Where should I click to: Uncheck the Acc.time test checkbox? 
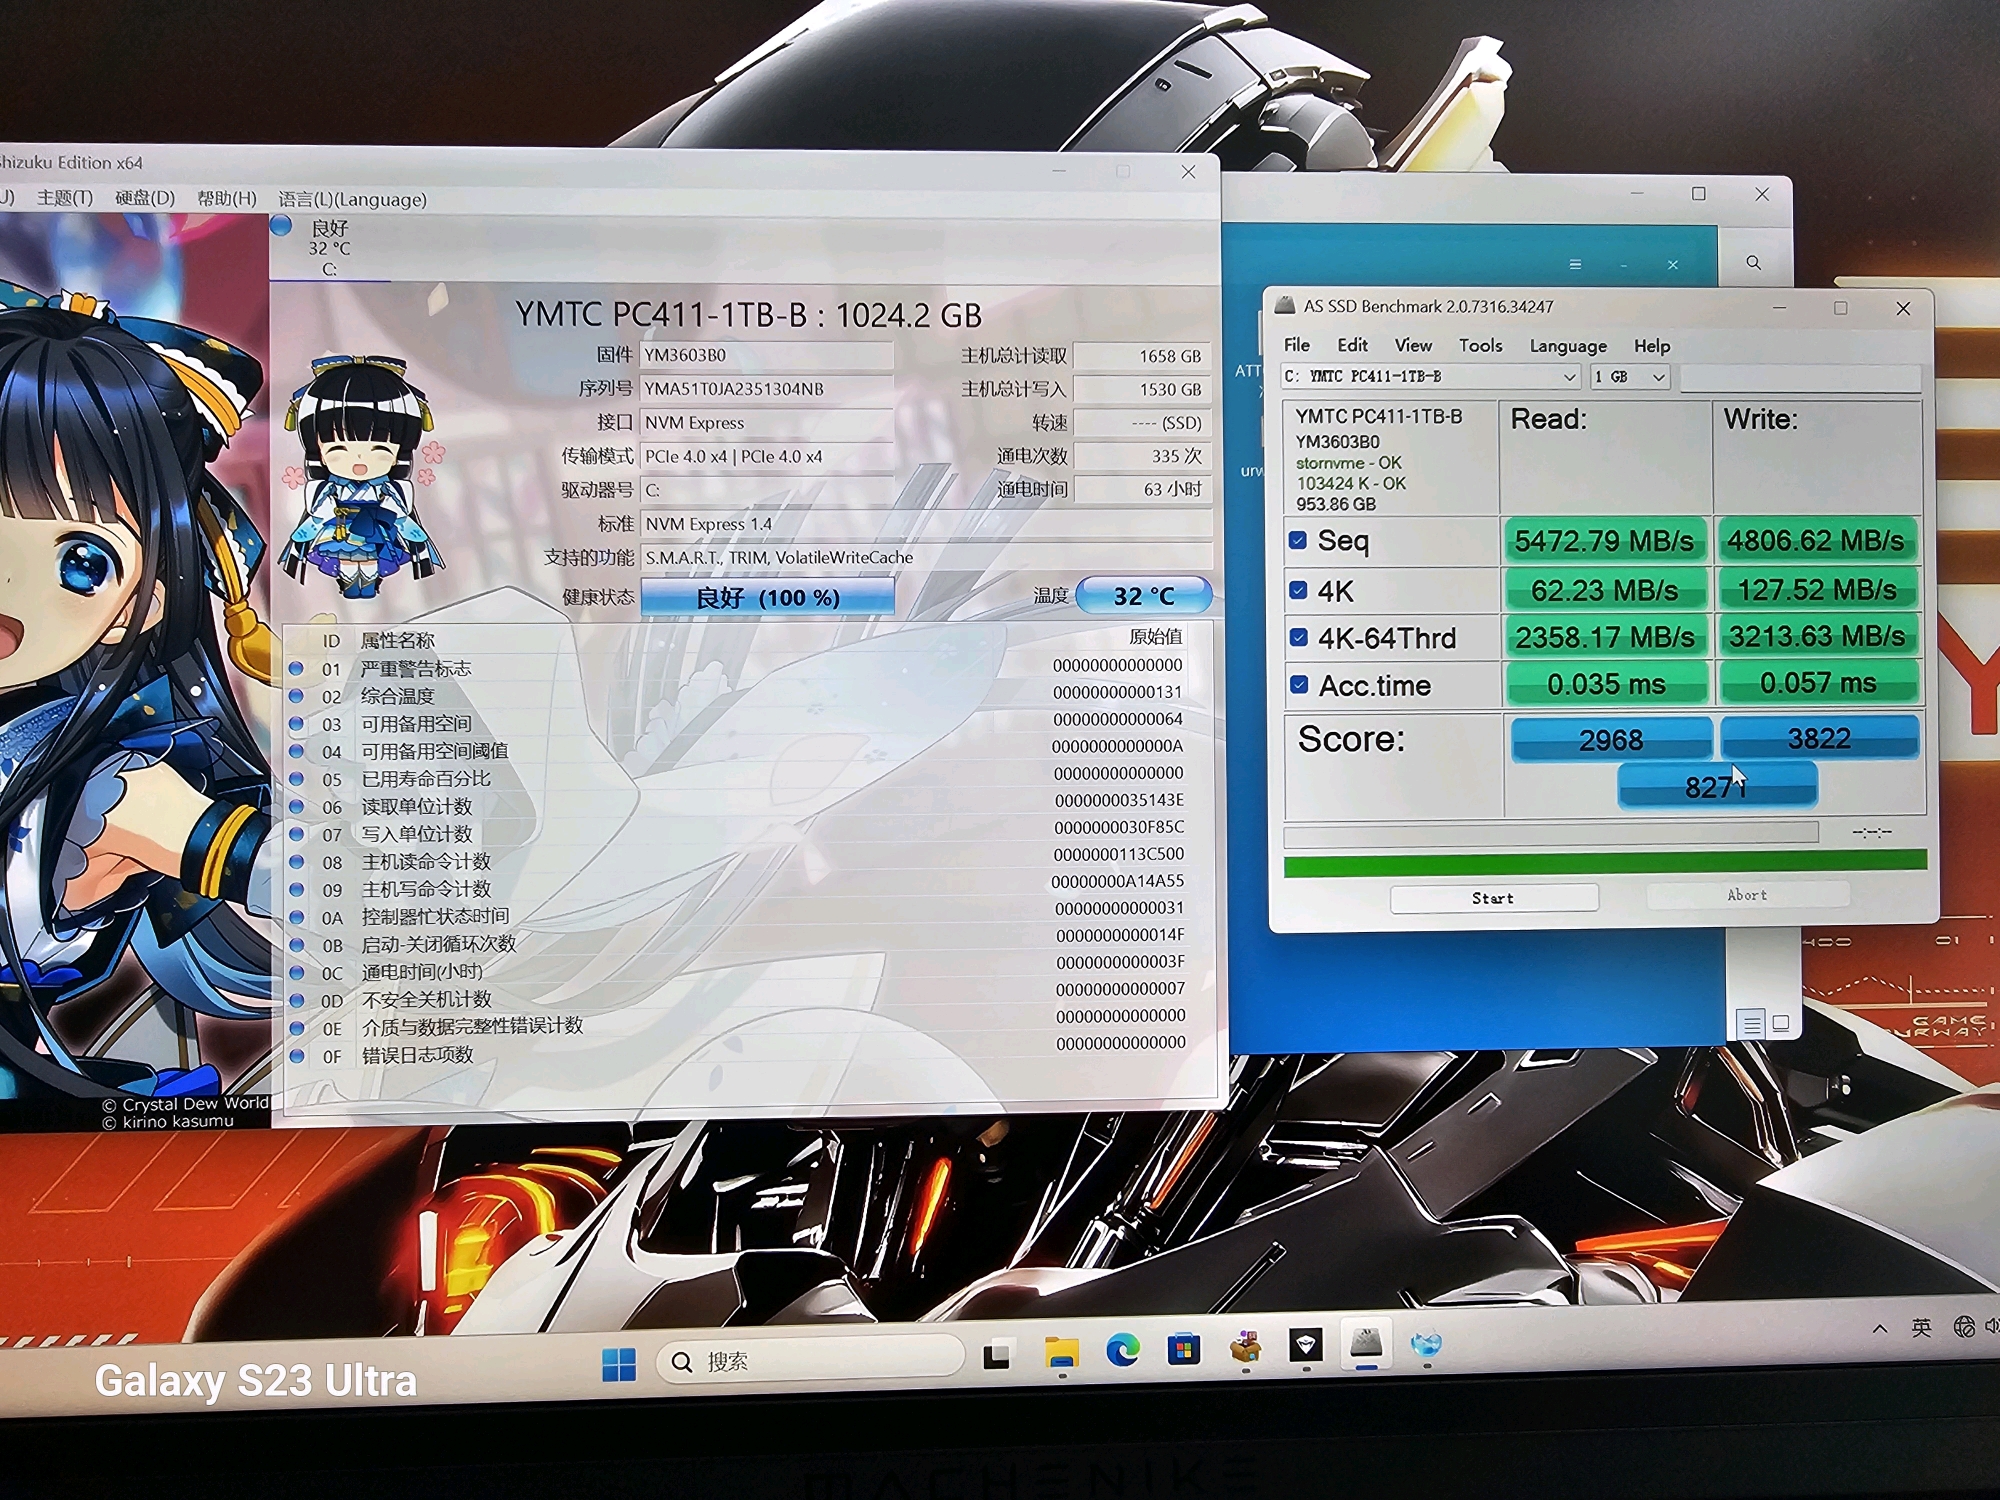1299,685
